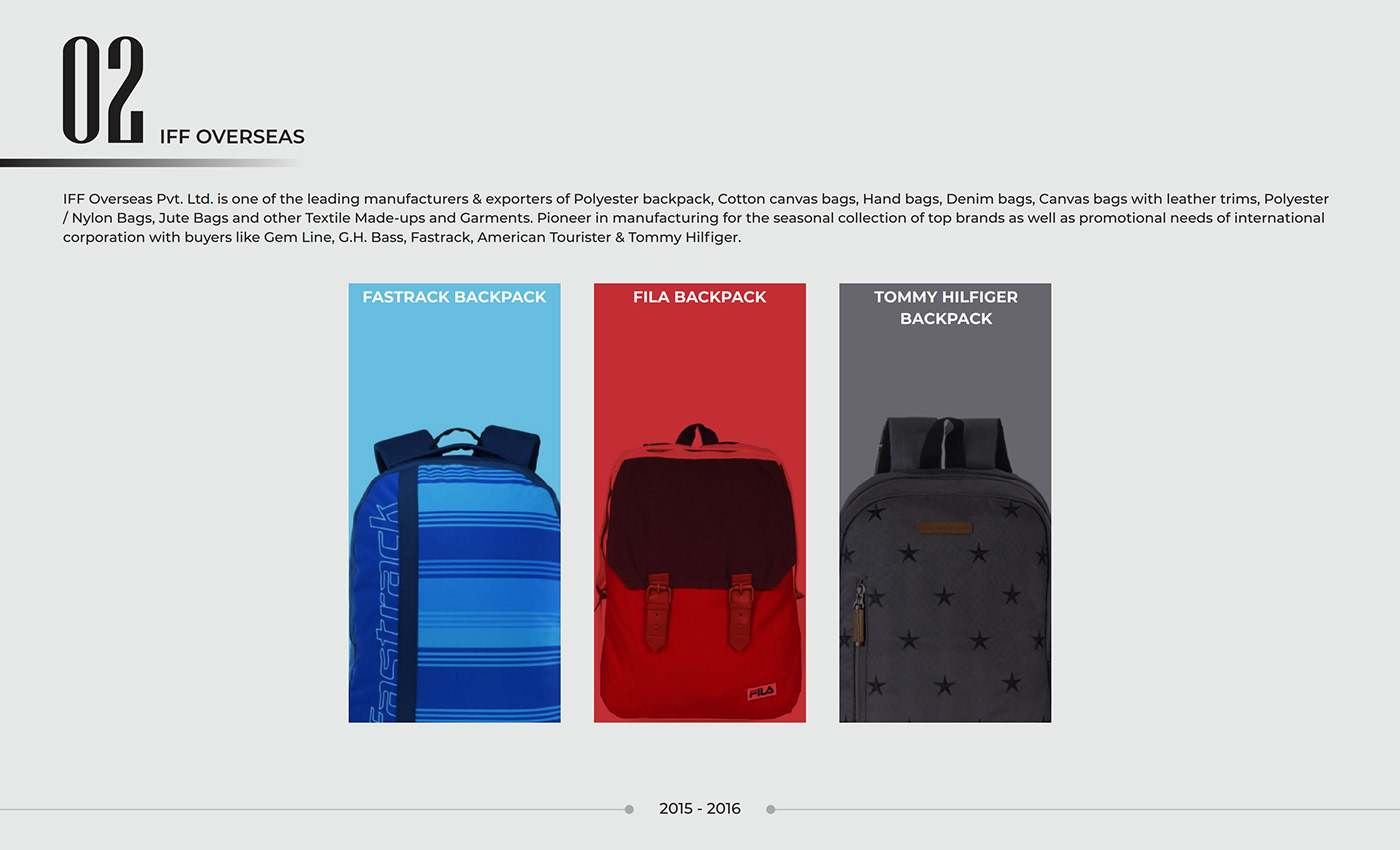Click the IFF OVERSEAS heading
Viewport: 1400px width, 850px height.
(x=232, y=137)
